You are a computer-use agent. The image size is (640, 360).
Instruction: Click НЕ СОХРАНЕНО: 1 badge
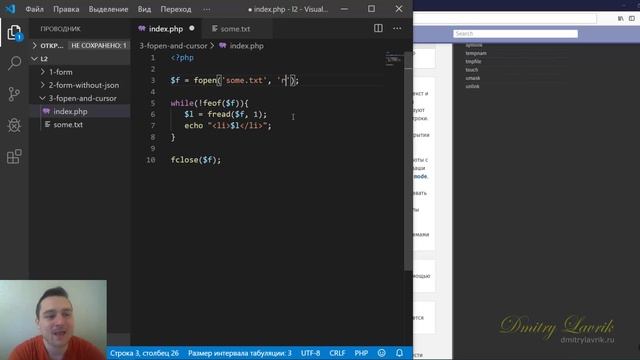(x=98, y=45)
